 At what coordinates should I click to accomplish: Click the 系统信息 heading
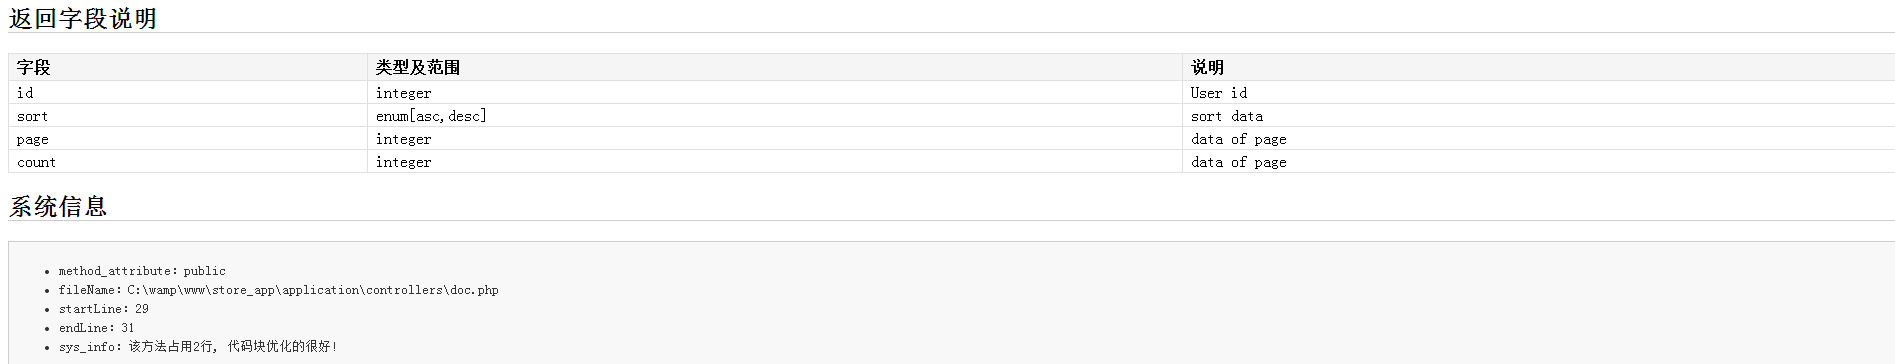58,207
